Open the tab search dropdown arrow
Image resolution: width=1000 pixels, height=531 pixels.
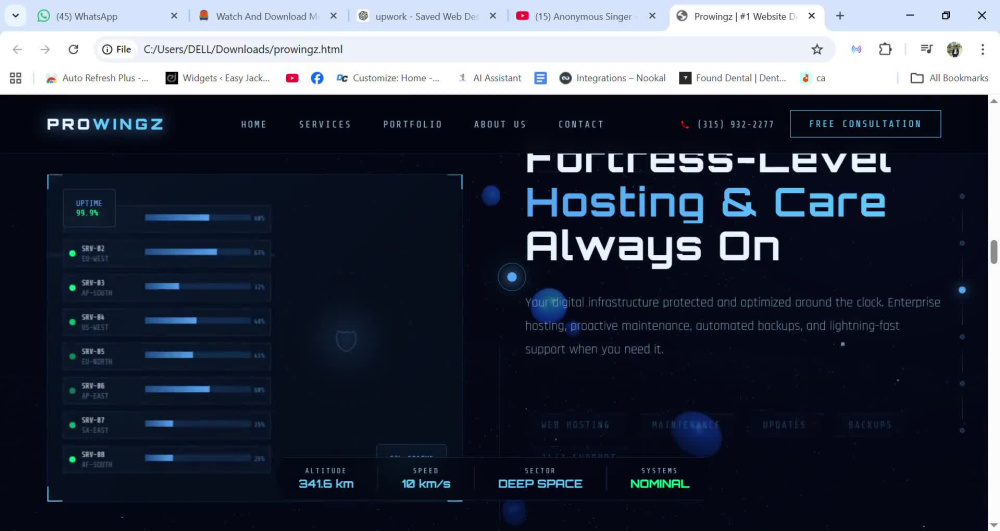[15, 16]
